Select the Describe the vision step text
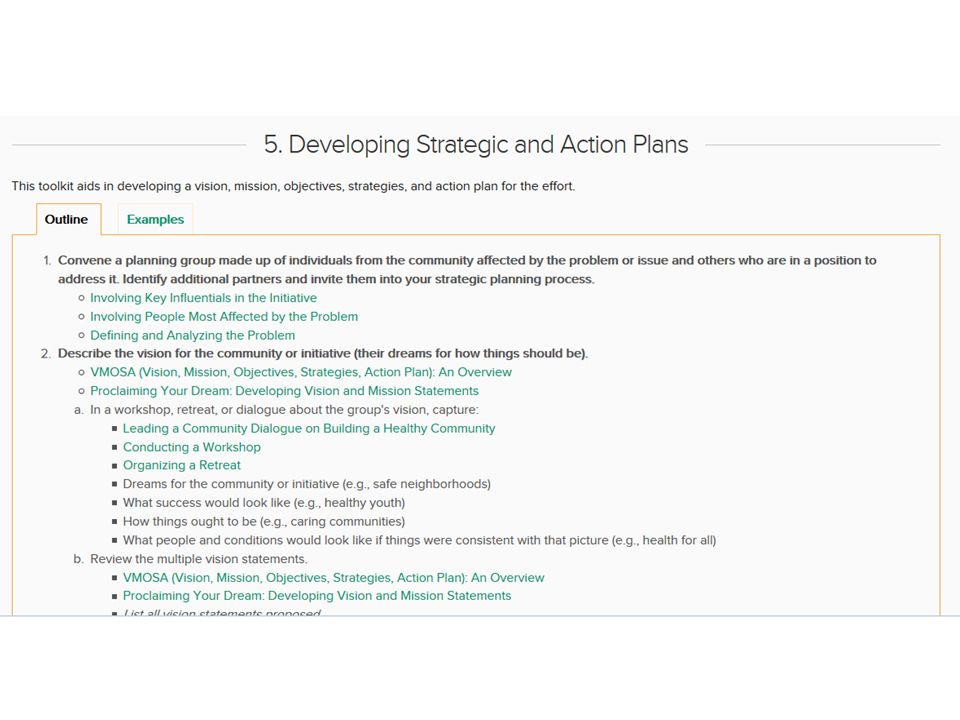The height and width of the screenshot is (720, 960). click(x=323, y=353)
